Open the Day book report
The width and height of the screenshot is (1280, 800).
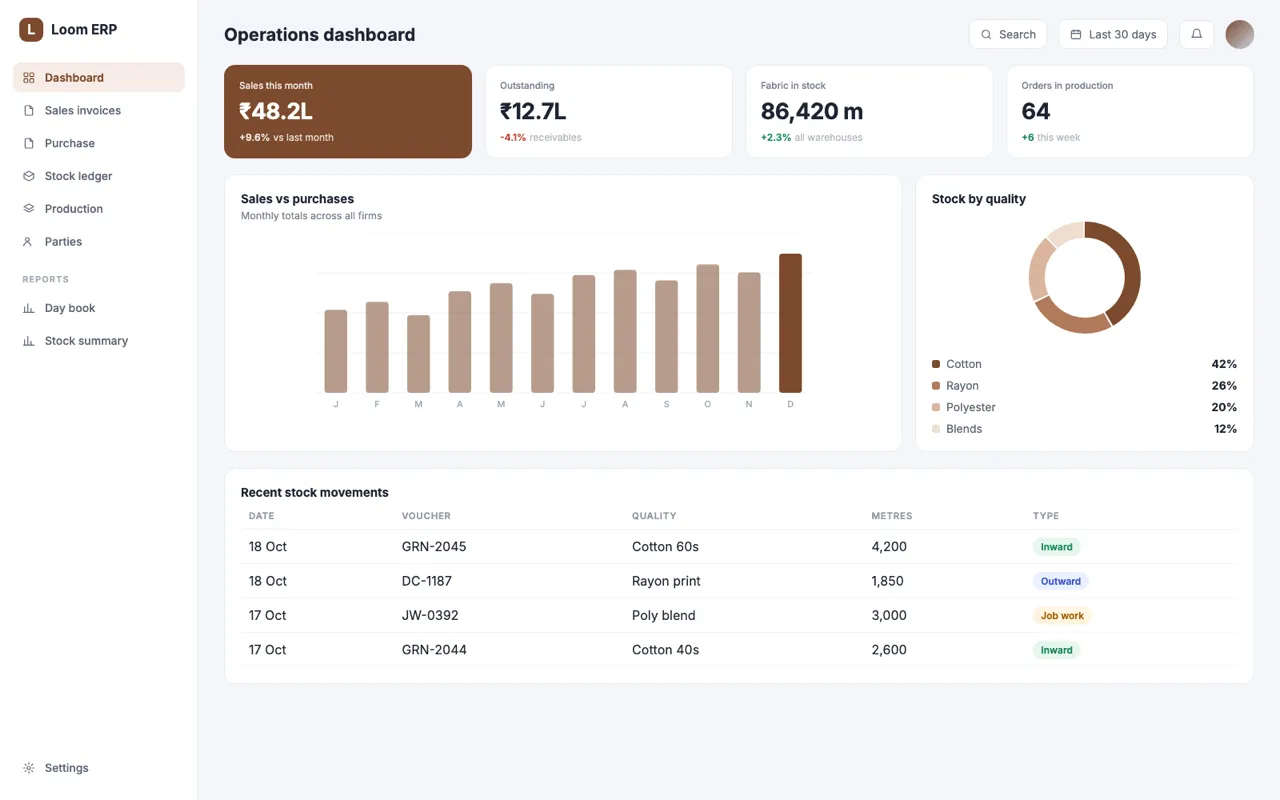tap(99, 308)
